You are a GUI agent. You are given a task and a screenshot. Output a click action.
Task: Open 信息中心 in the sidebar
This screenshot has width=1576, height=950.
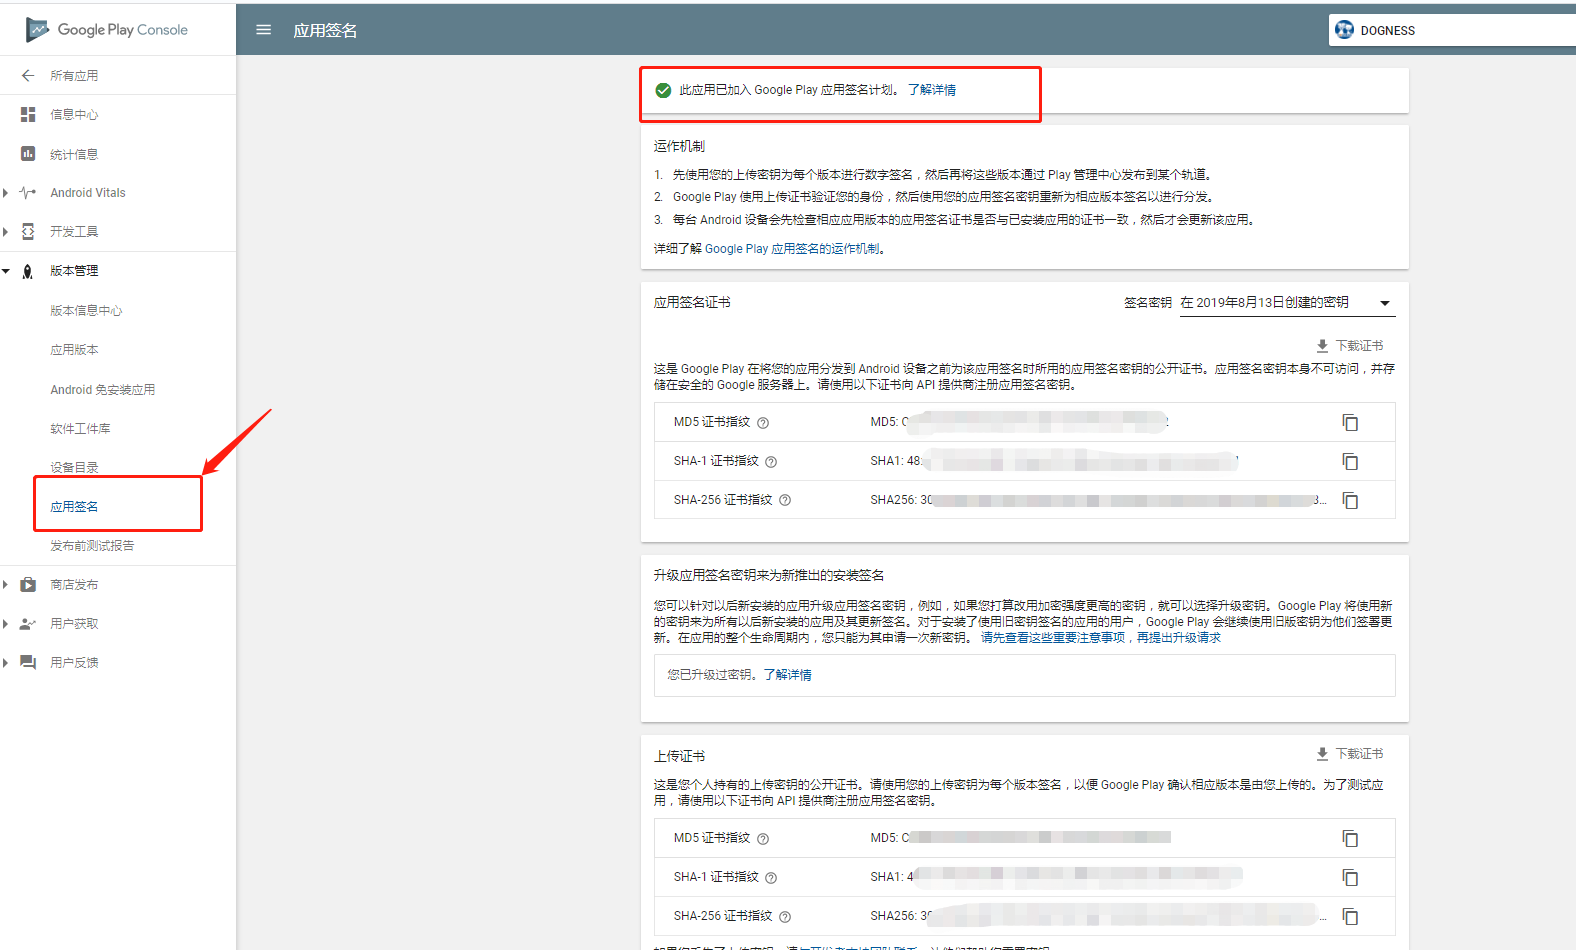(74, 115)
